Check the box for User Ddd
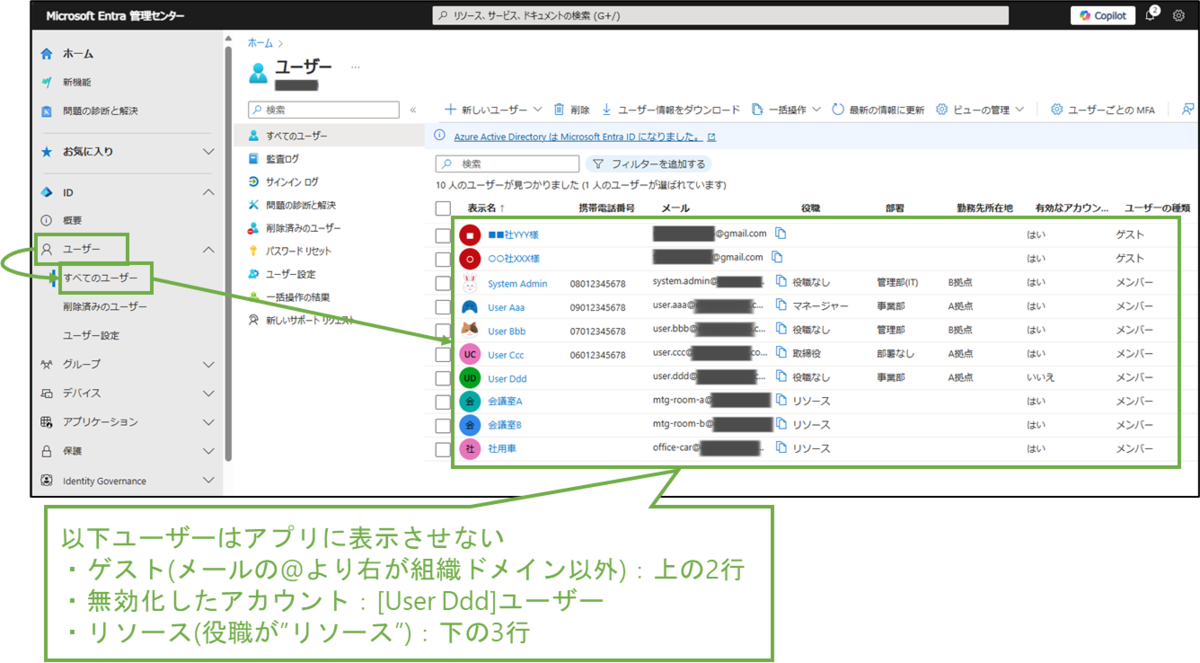 point(443,378)
